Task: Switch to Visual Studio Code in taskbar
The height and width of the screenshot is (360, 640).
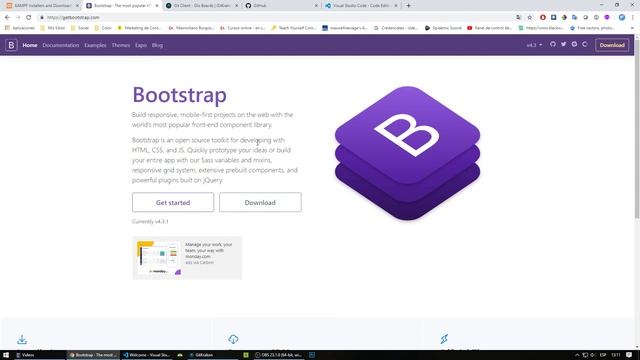Action: point(147,355)
